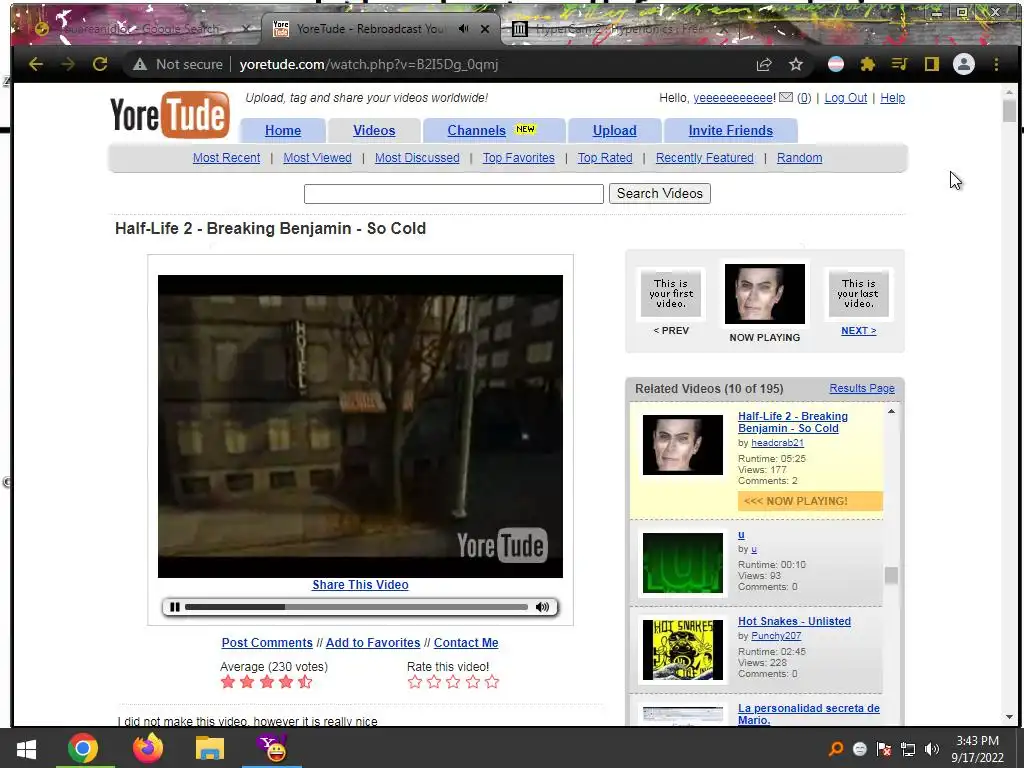Open Chrome from the taskbar
Screen dimensions: 1024x768
83,748
